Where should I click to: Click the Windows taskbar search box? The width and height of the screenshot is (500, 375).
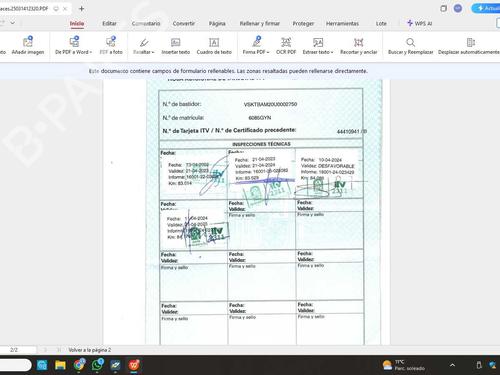tap(15, 365)
